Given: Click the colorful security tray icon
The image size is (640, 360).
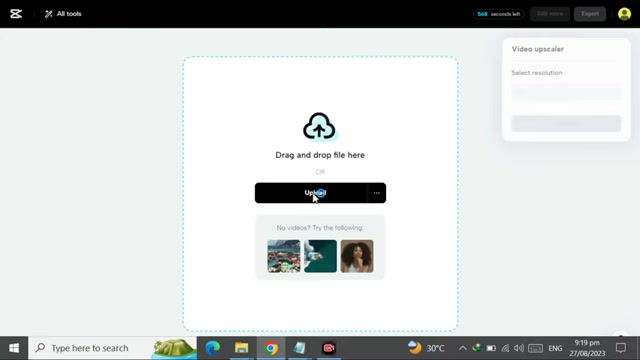Looking at the screenshot, I should coord(476,348).
